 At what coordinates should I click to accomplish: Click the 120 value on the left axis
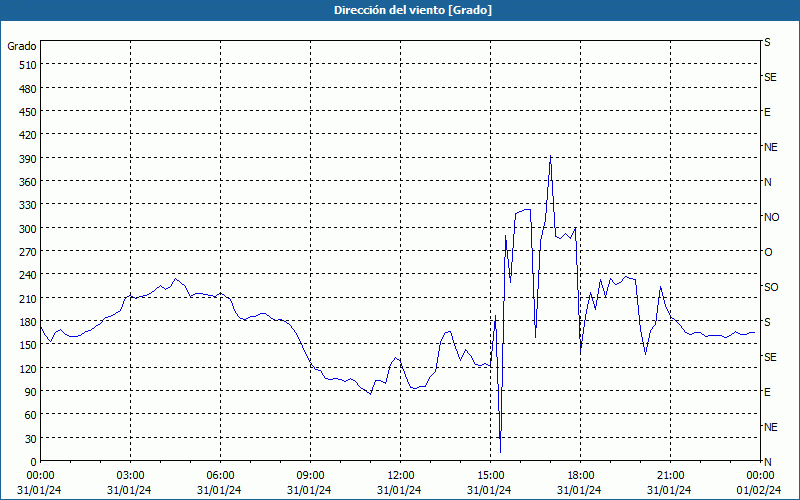(28, 368)
